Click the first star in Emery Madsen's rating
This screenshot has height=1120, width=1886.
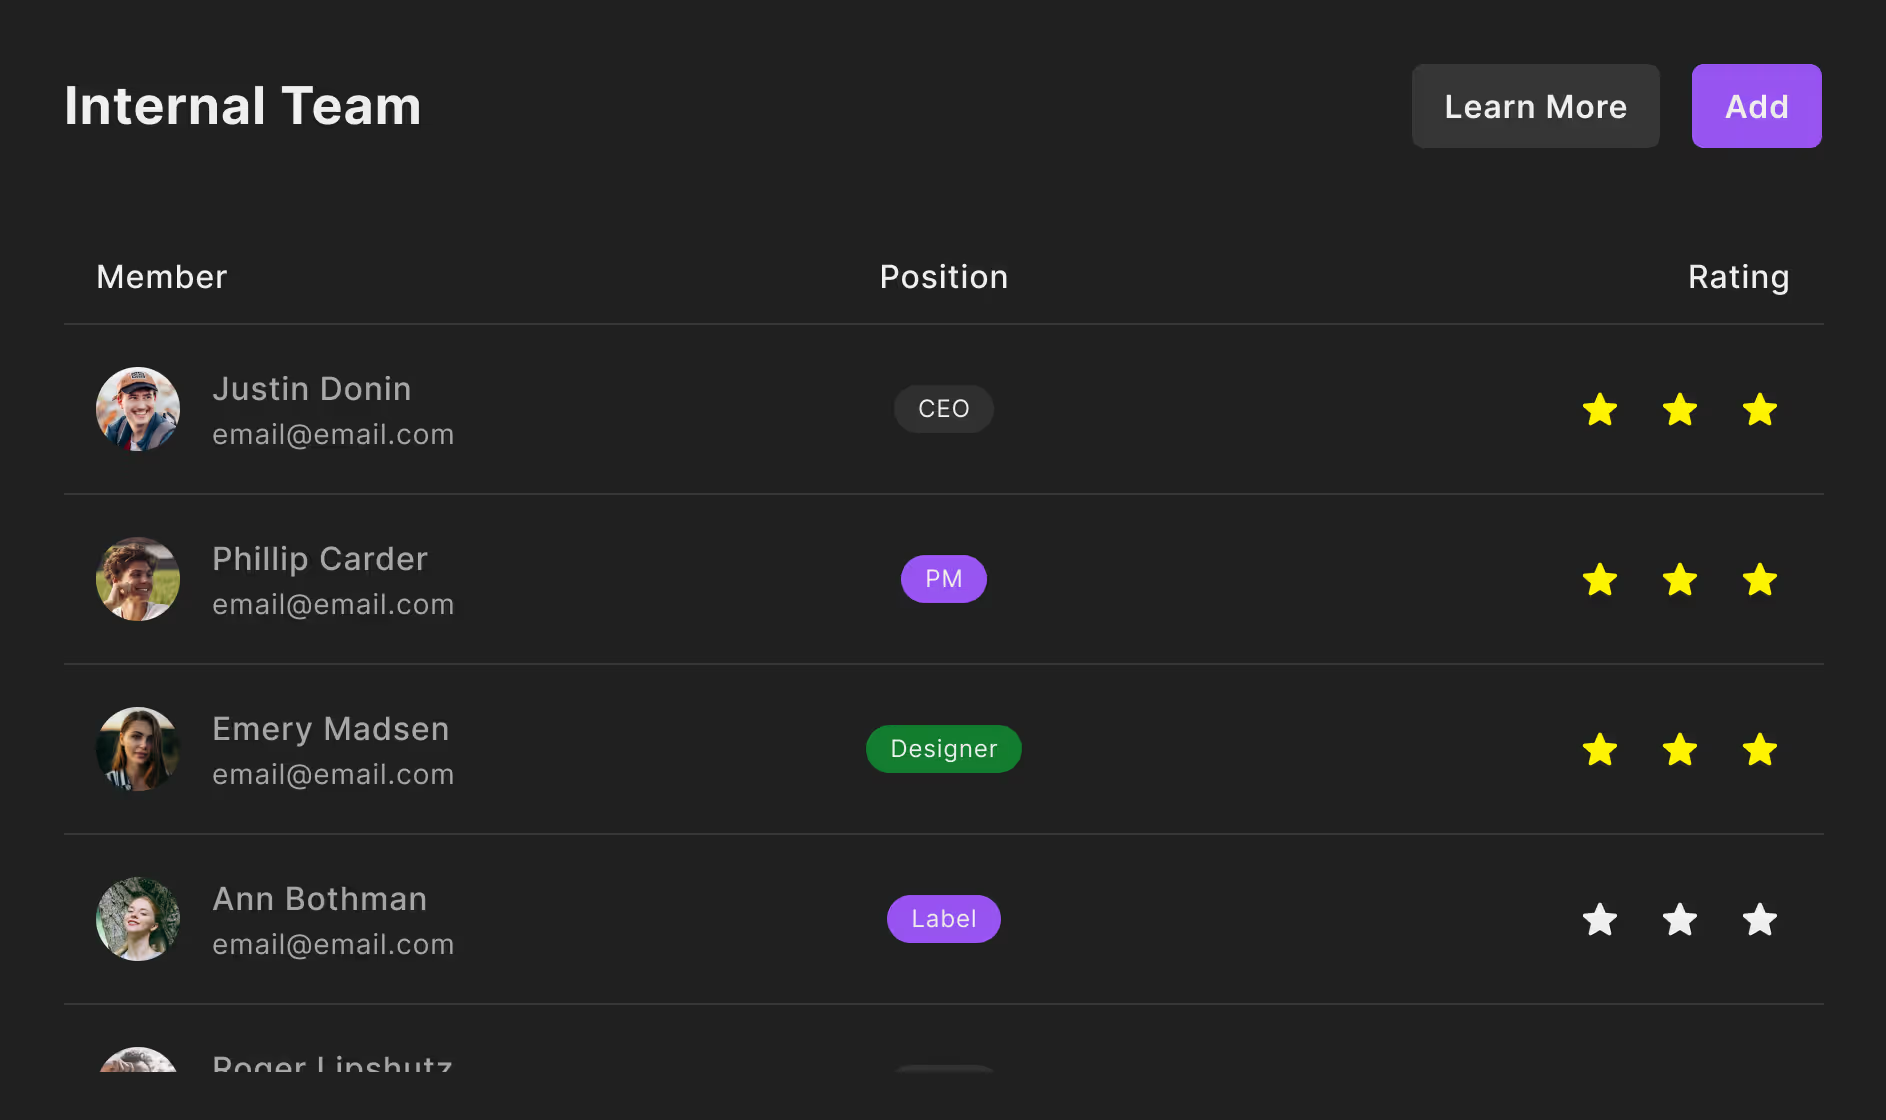1600,750
